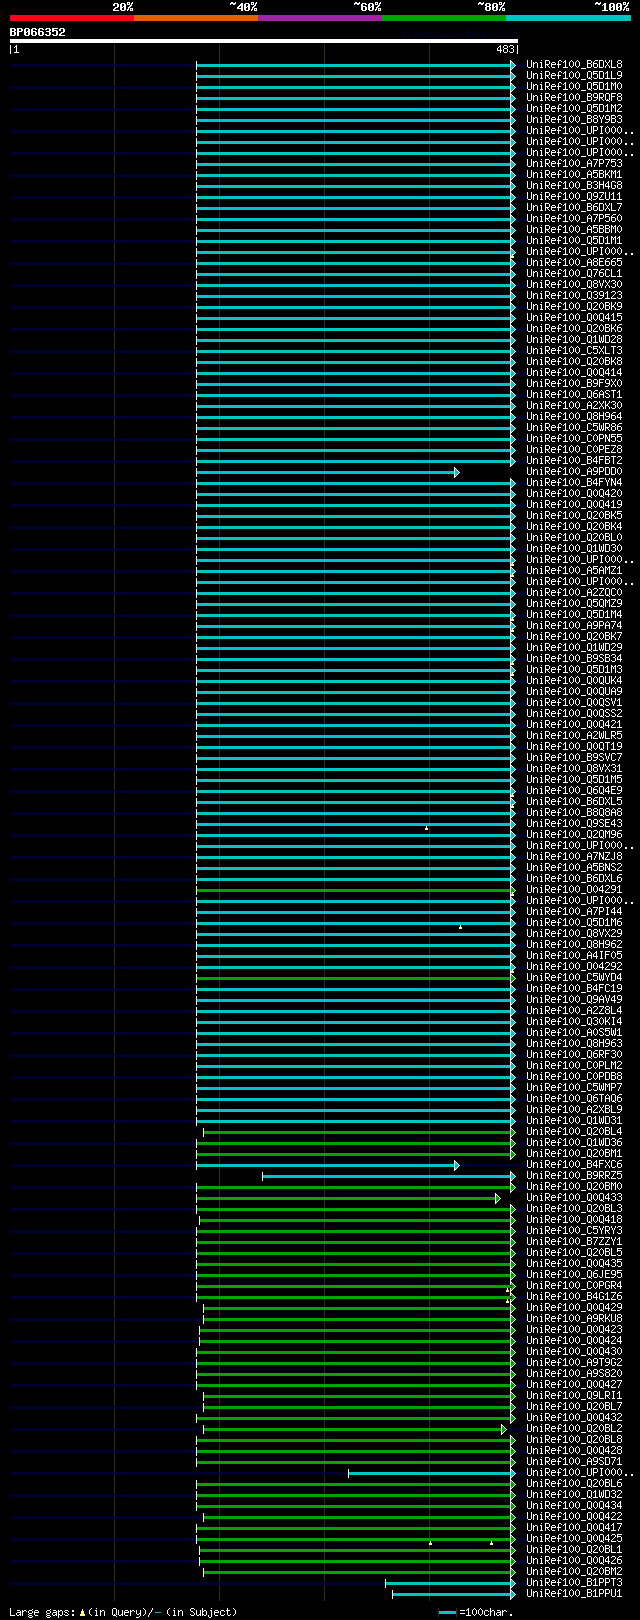640x1620 pixels.
Task: Select the UniRef100_B4G1Z6 label
Action: [574, 1296]
